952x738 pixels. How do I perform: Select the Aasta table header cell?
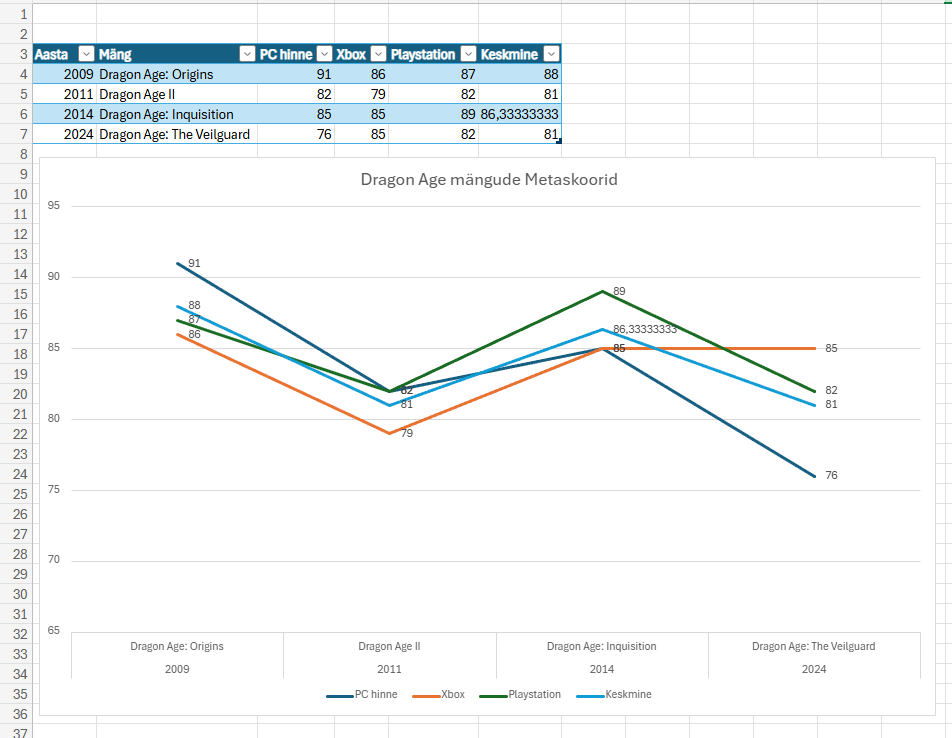(x=64, y=54)
